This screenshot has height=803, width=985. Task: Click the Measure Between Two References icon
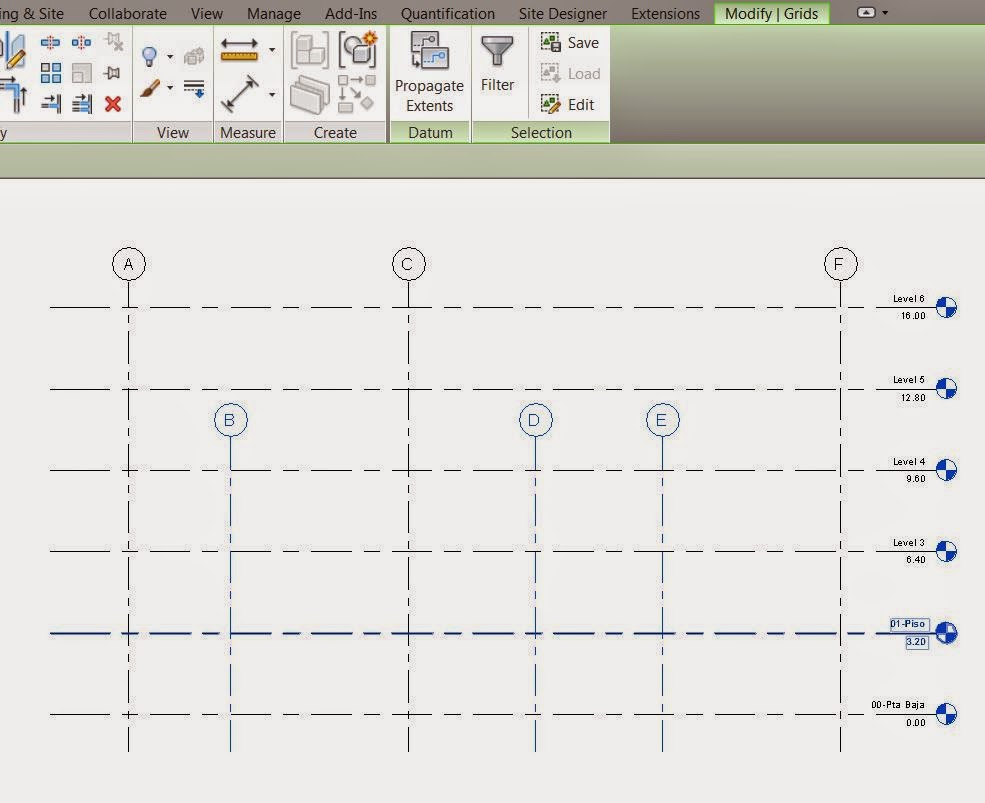pos(239,49)
